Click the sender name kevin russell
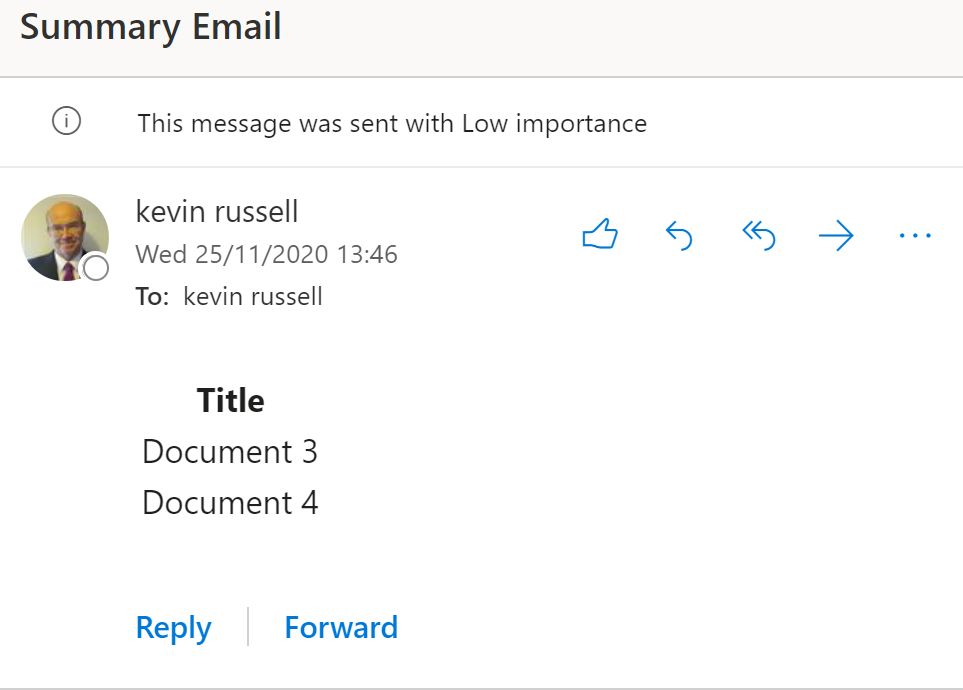963x690 pixels. tap(217, 211)
